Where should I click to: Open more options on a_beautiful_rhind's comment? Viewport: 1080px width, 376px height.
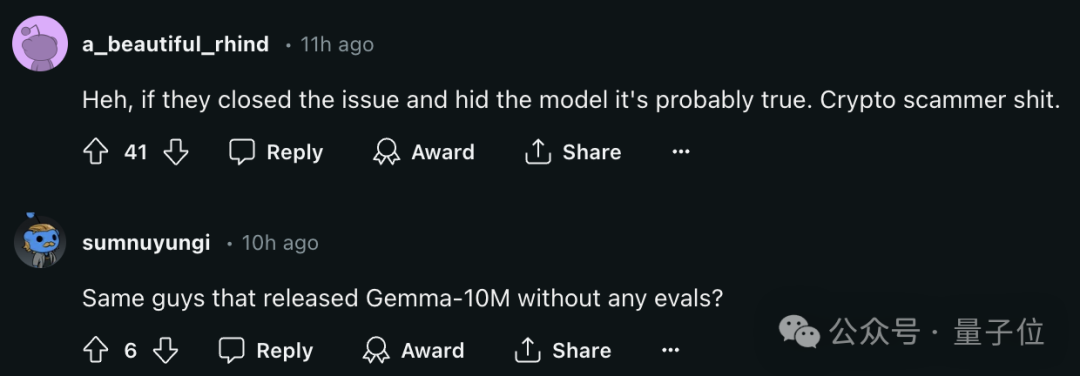coord(681,152)
